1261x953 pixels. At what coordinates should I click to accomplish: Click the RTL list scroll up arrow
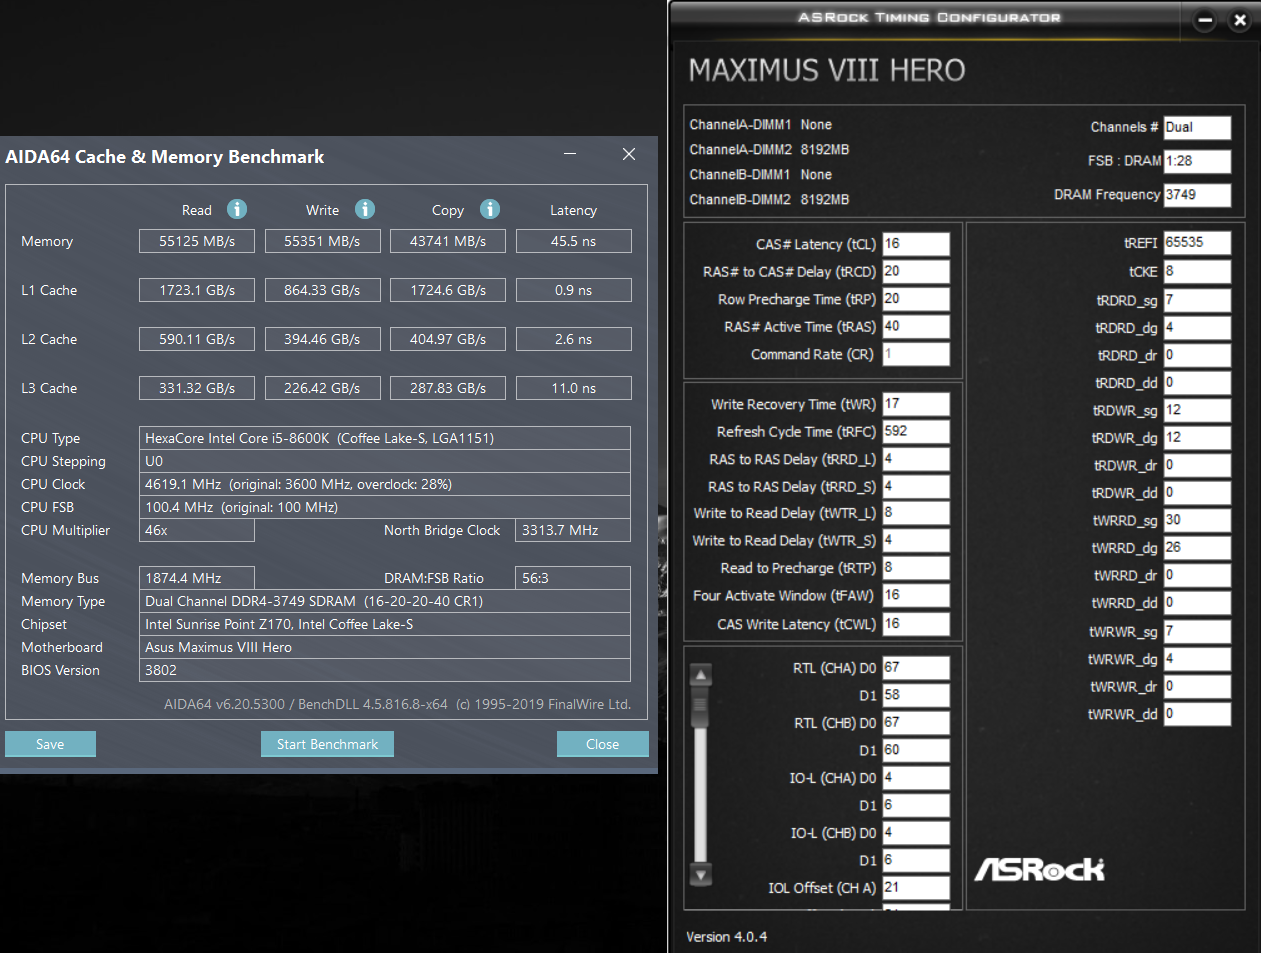[x=701, y=675]
